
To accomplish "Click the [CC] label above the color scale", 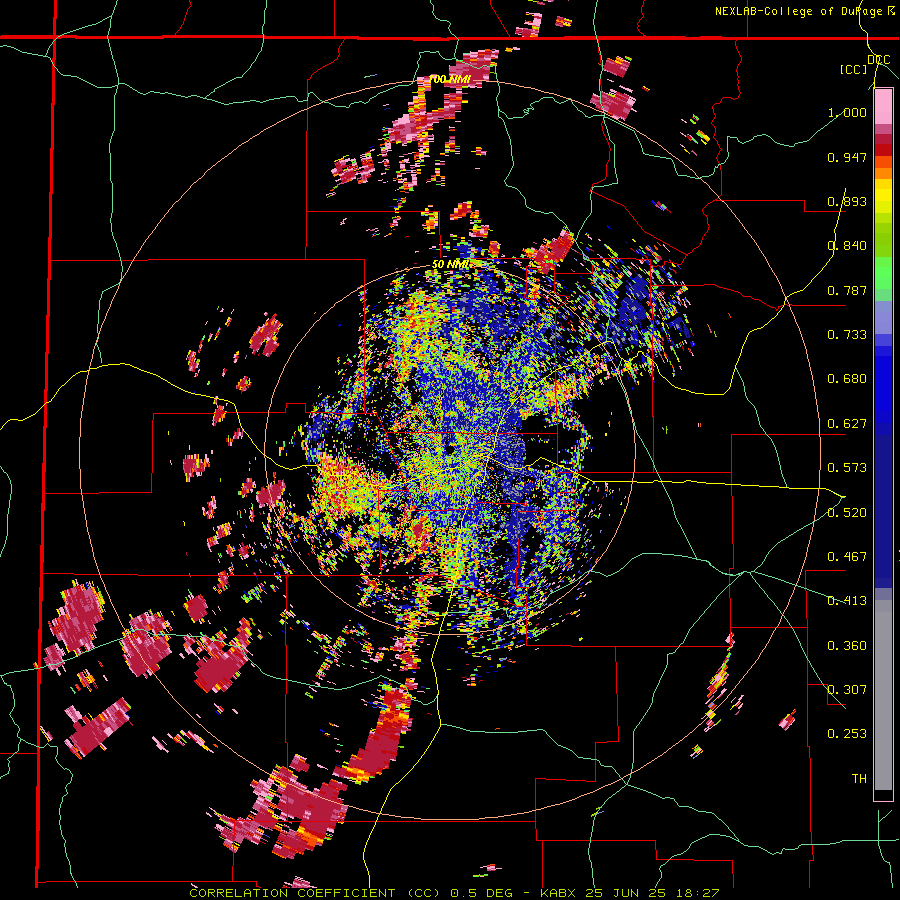I will [x=854, y=69].
